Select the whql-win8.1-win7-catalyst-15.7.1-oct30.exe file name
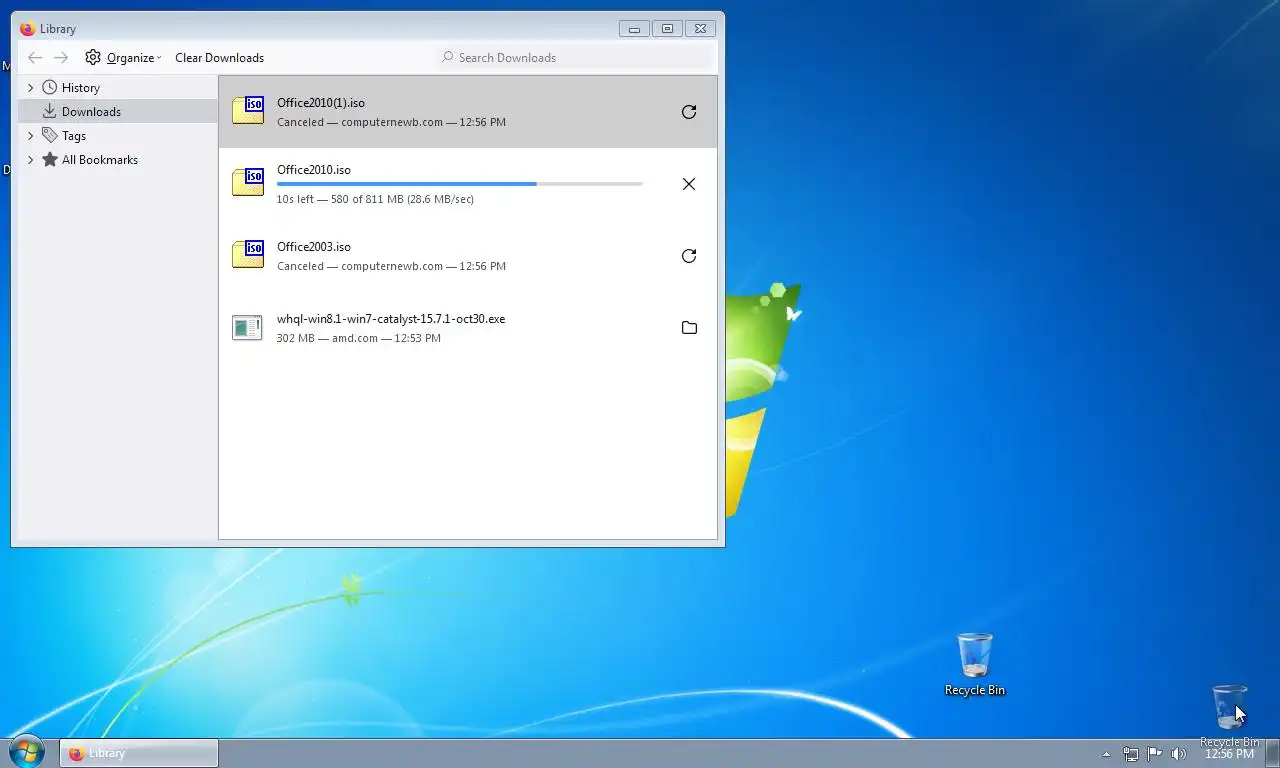Image resolution: width=1280 pixels, height=768 pixels. click(391, 319)
